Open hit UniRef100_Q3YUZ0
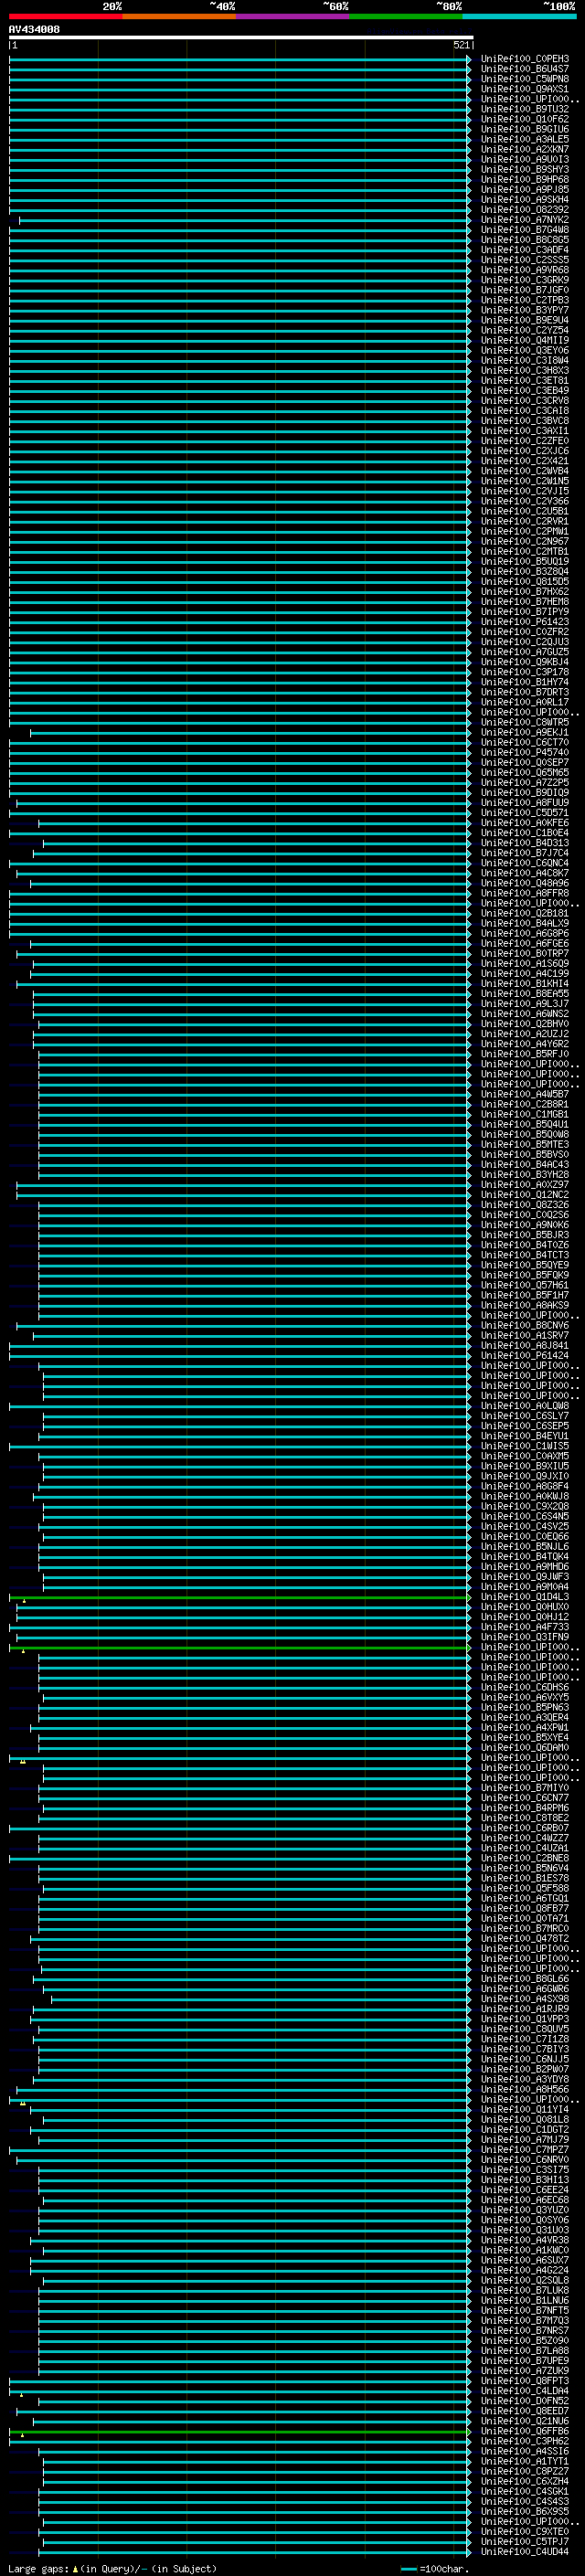Viewport: 585px width, 2576px height. (x=525, y=2210)
